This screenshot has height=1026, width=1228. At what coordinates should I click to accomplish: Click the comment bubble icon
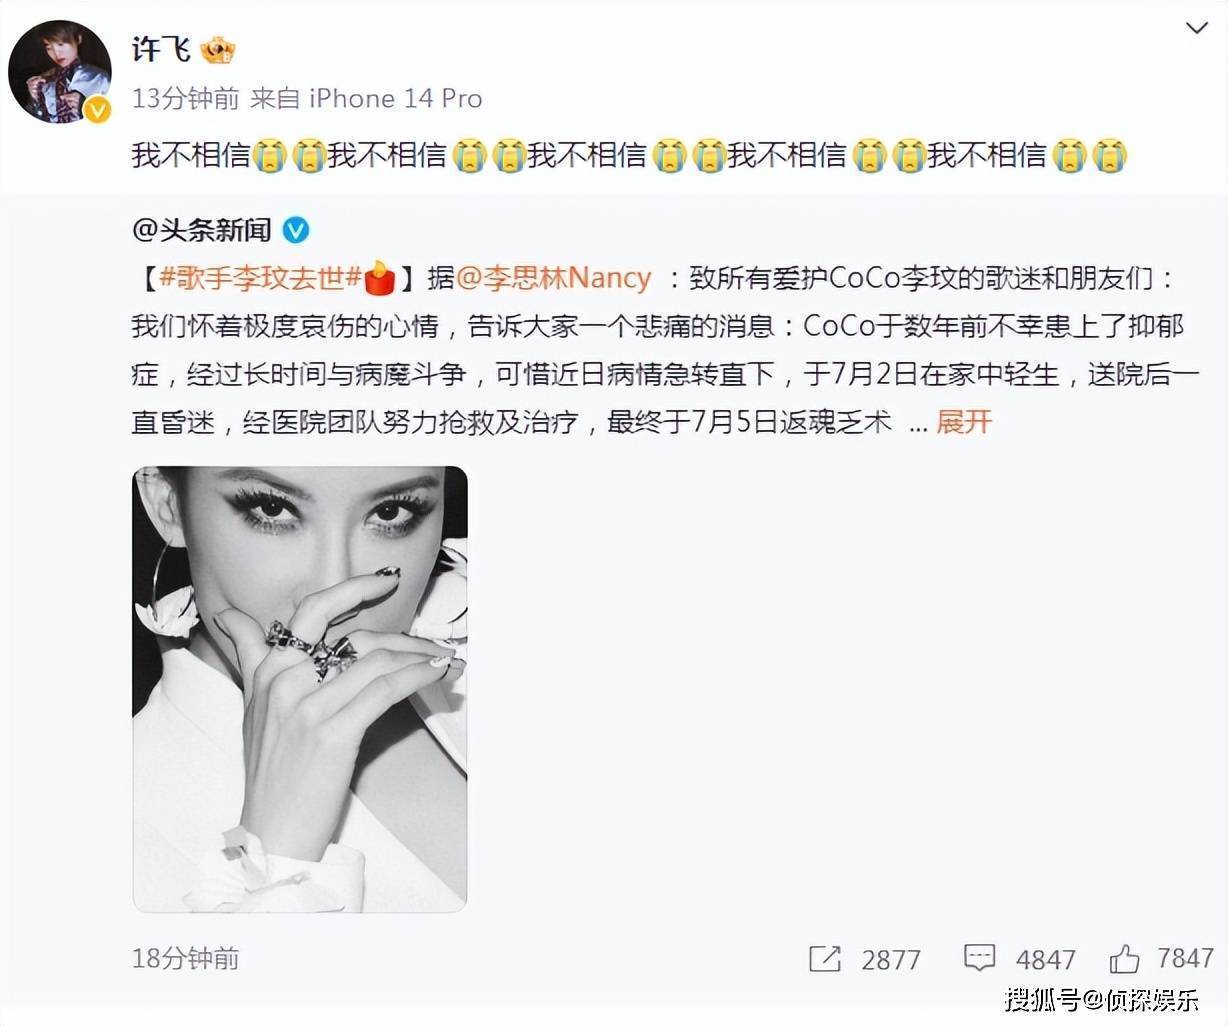[979, 958]
